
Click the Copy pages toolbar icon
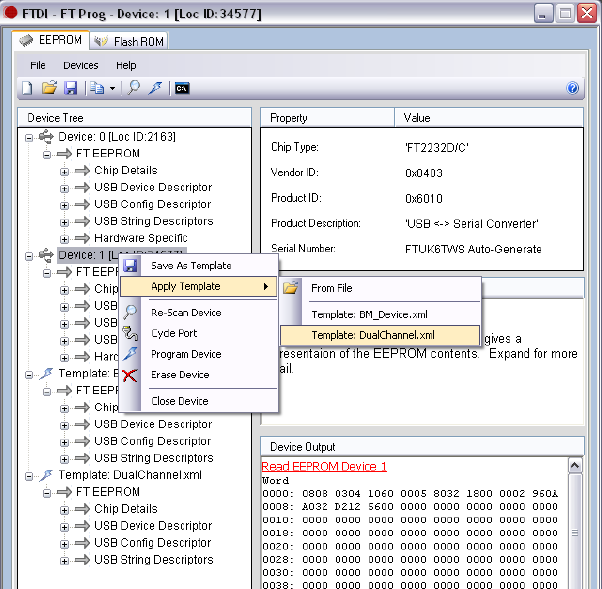(97, 88)
